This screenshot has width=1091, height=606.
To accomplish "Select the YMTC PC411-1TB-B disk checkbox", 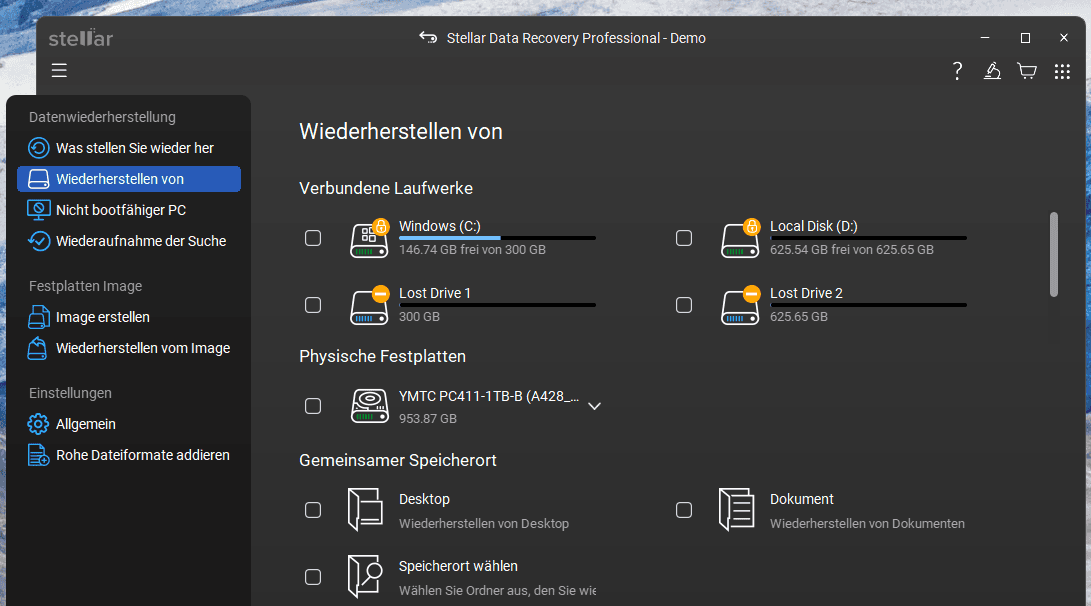I will 313,406.
